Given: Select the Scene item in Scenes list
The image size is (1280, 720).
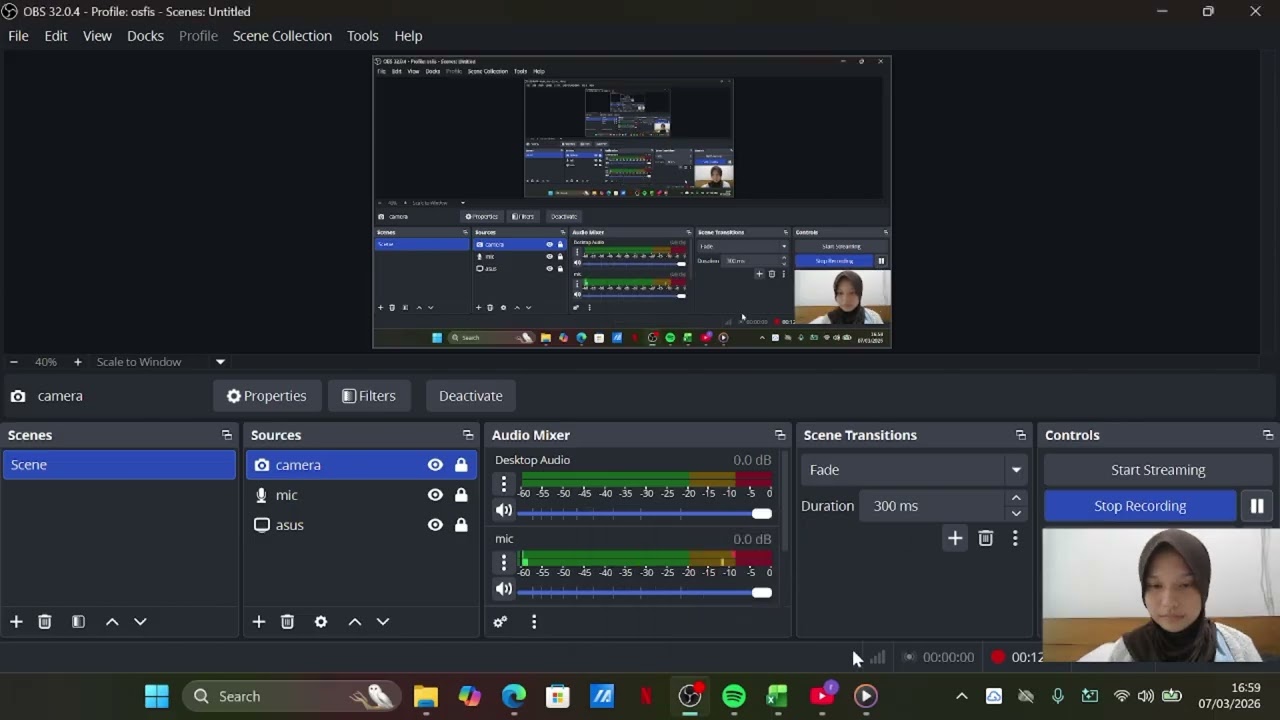Looking at the screenshot, I should pyautogui.click(x=119, y=465).
